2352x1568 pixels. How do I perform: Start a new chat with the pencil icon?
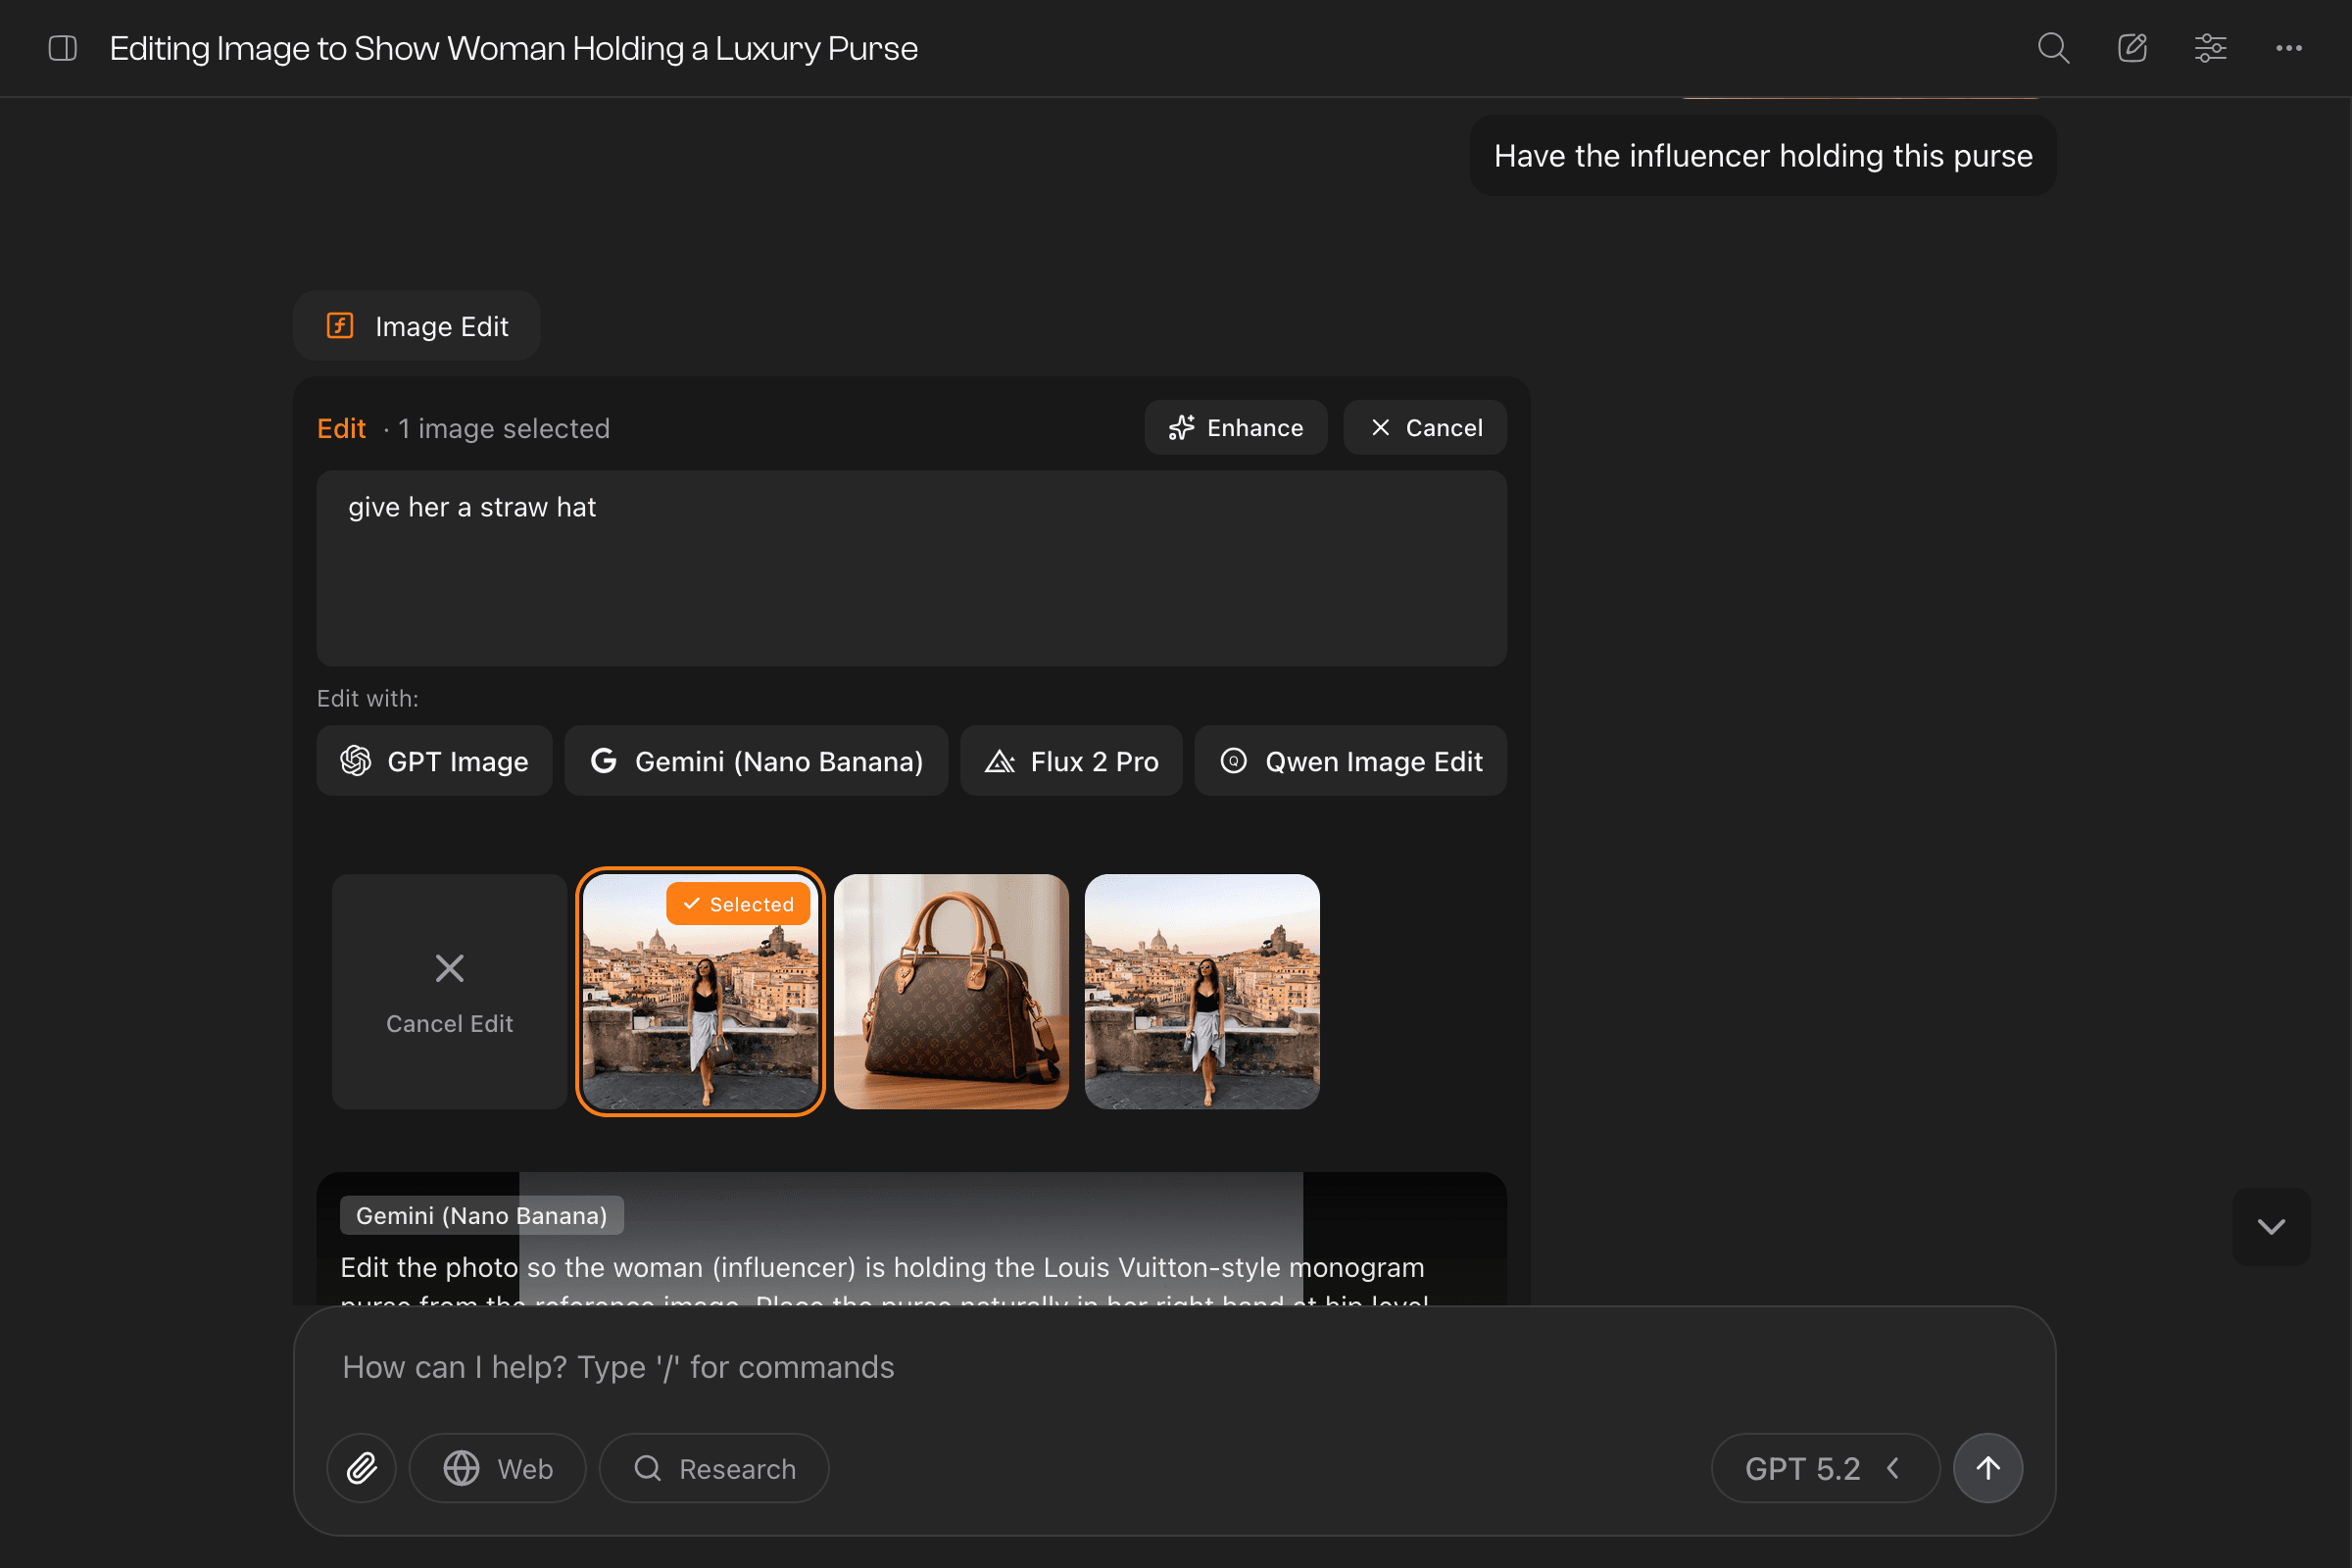[2132, 47]
